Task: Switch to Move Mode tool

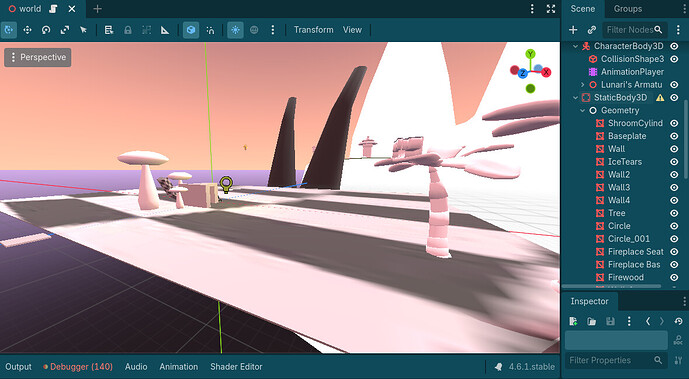Action: coord(27,30)
